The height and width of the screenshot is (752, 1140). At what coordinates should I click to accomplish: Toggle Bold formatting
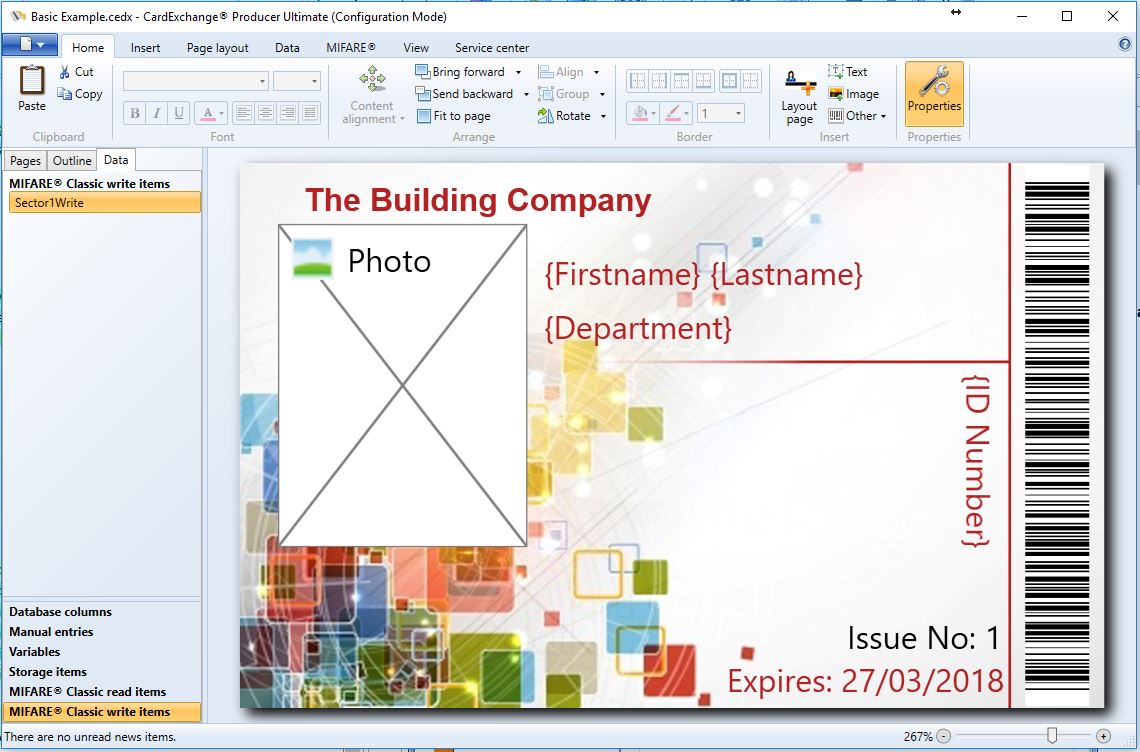pyautogui.click(x=135, y=113)
